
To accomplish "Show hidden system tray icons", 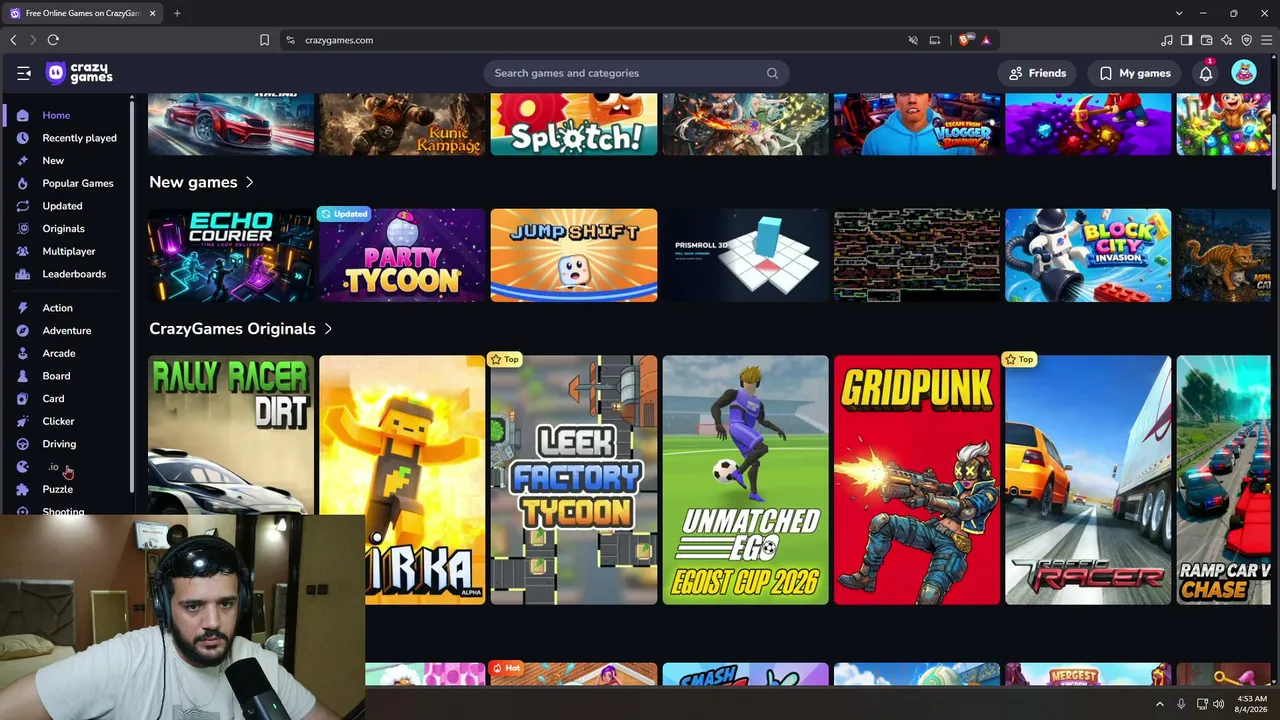I will (1160, 704).
